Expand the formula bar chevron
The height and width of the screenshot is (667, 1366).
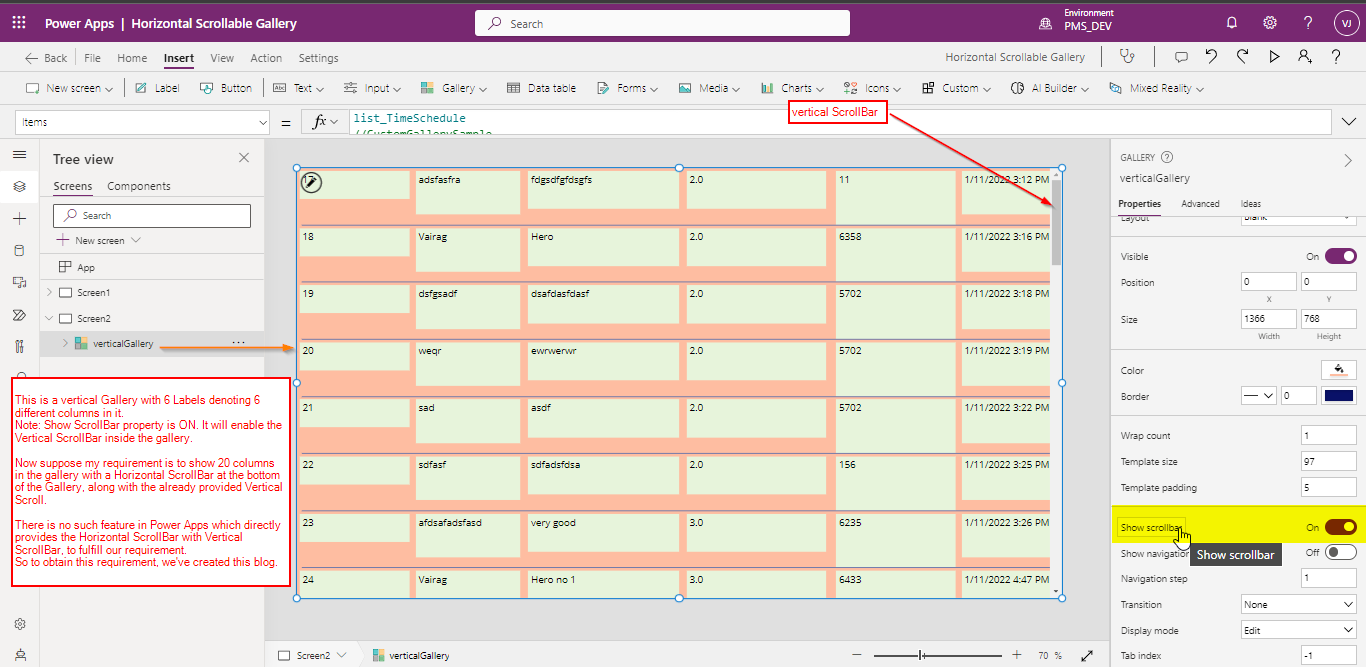pyautogui.click(x=1348, y=122)
